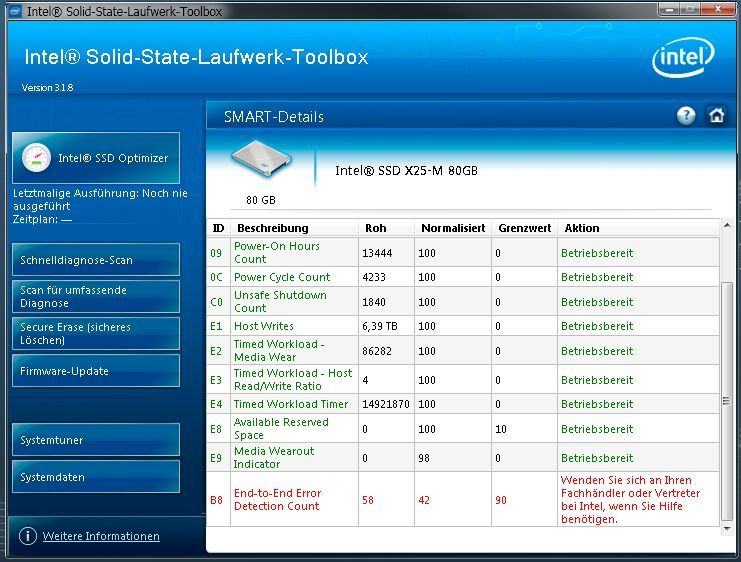Click raw value 4233
This screenshot has width=741, height=562.
tap(374, 277)
